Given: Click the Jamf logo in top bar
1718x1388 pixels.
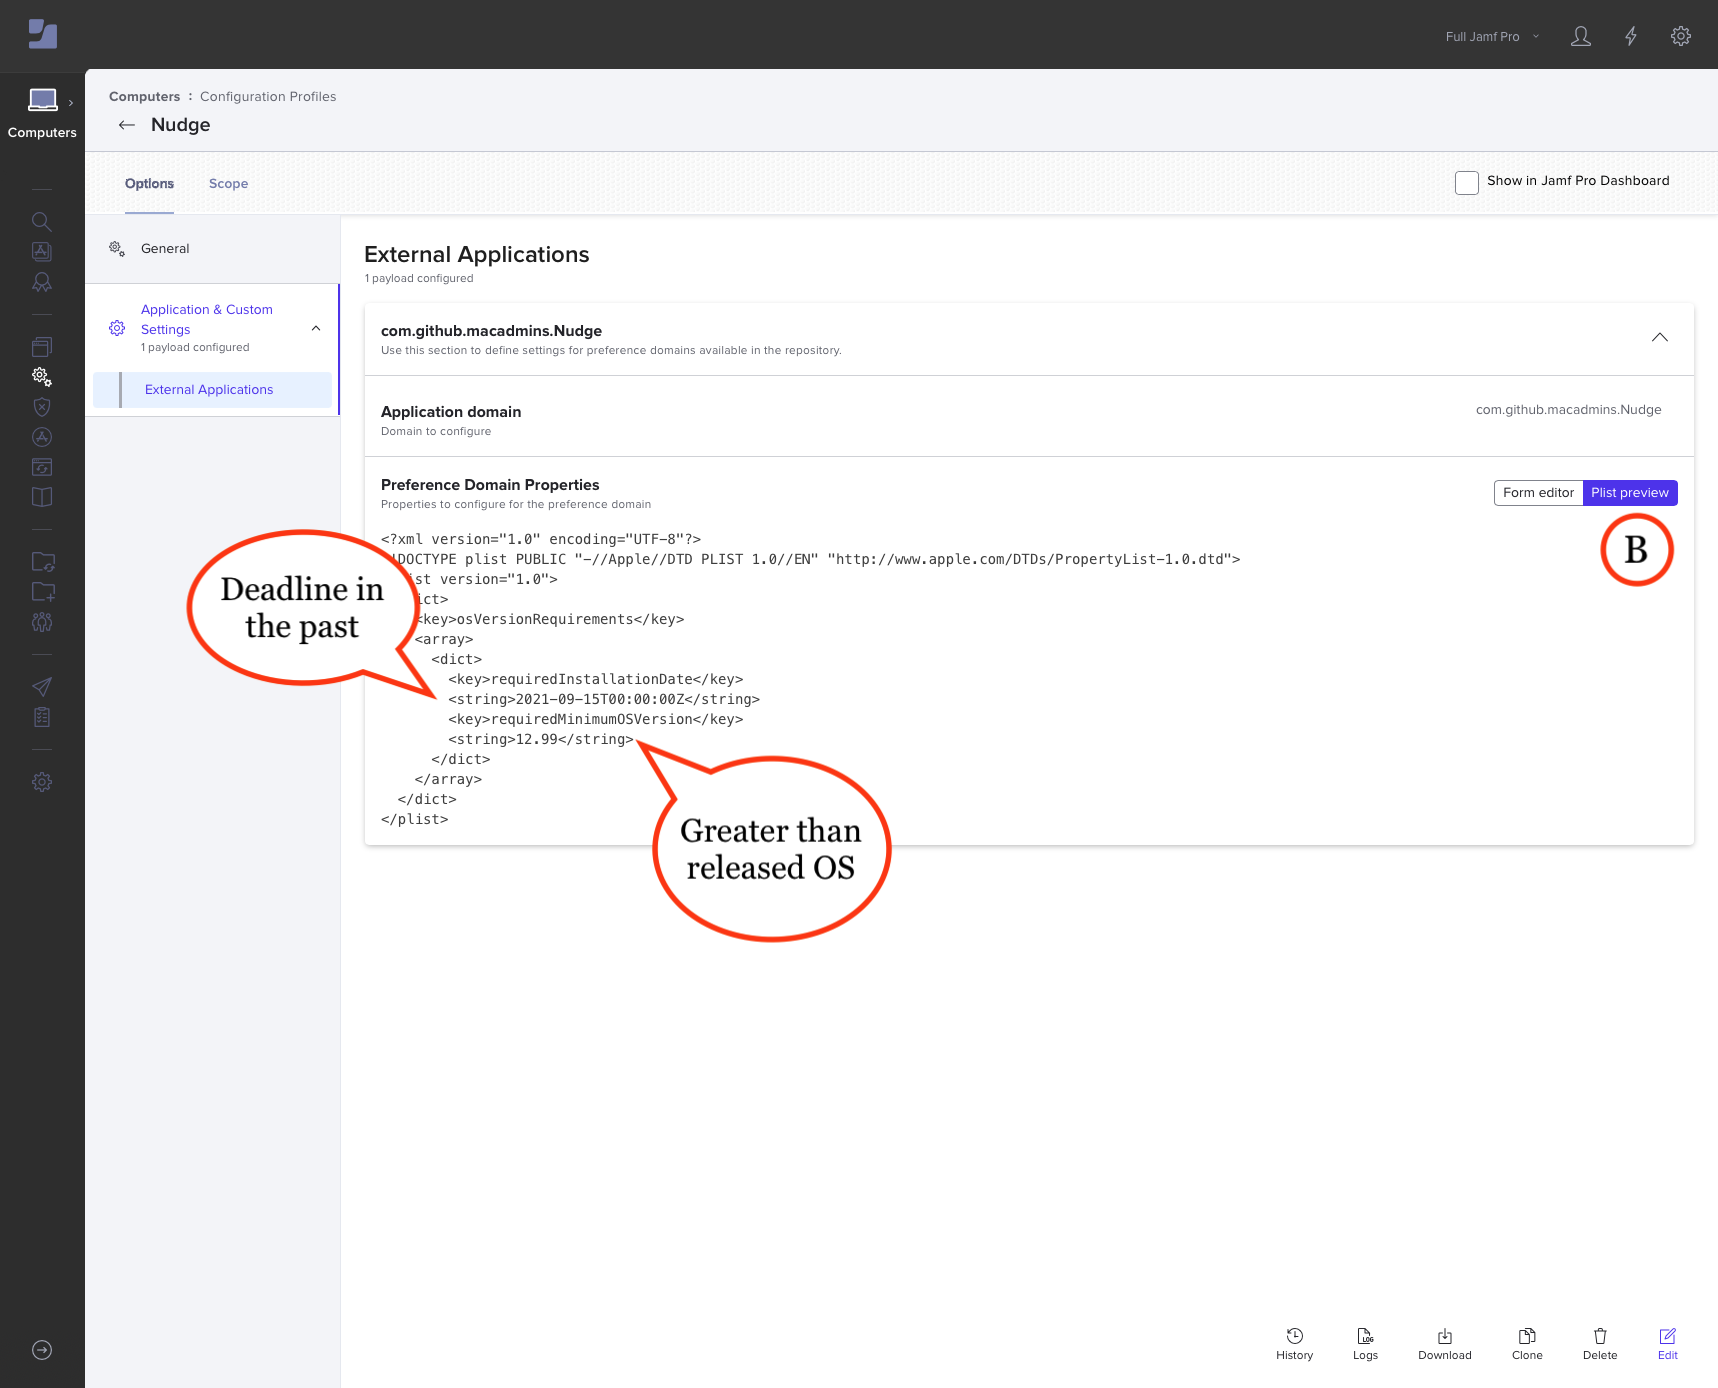Looking at the screenshot, I should tap(43, 34).
